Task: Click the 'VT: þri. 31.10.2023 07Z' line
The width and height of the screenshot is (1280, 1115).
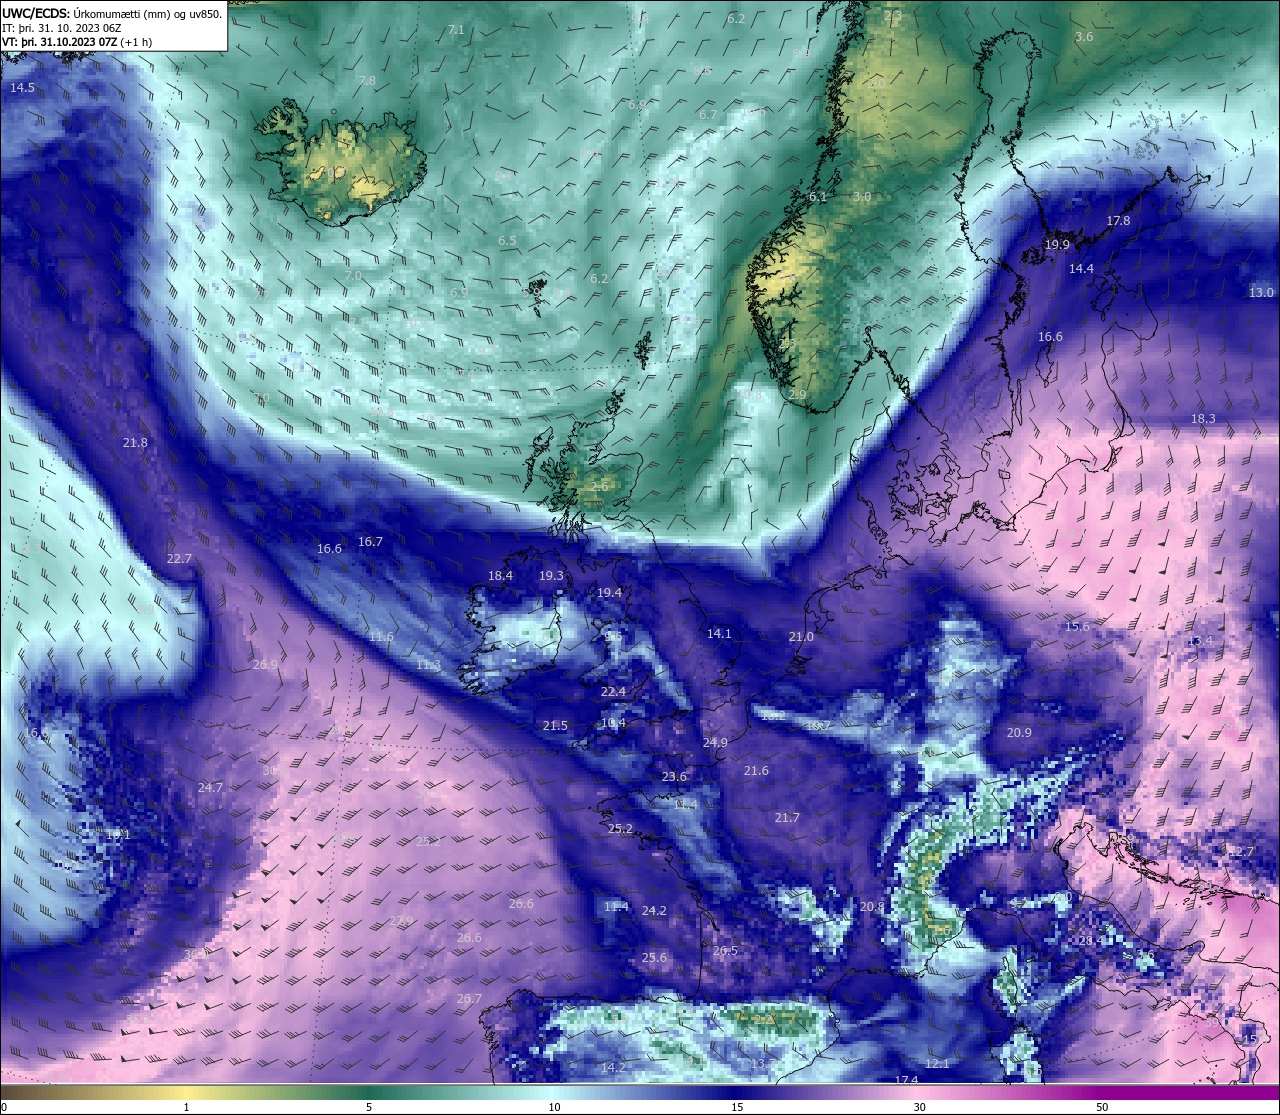Action: coord(61,42)
